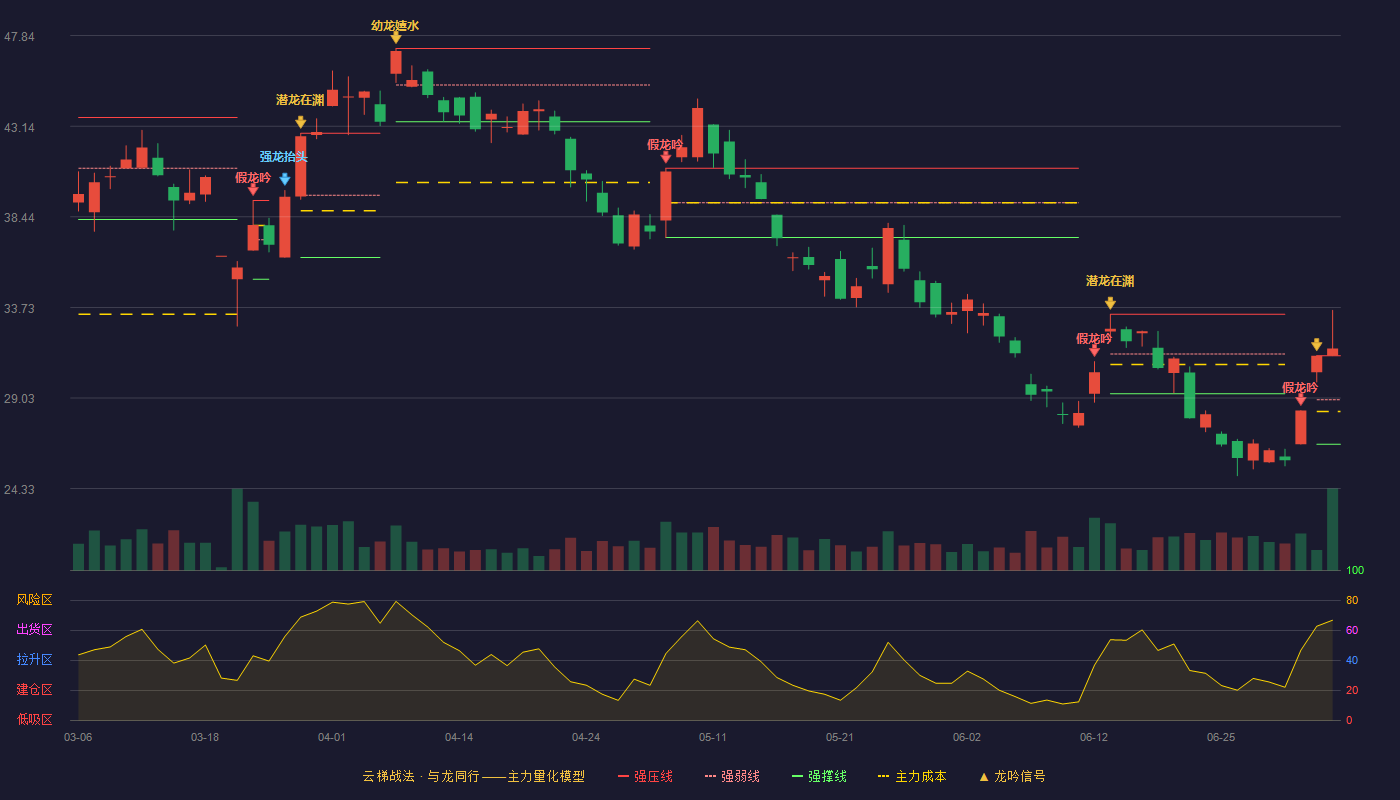Select the 假龙吟 label below the June 潜龙在渊
The image size is (1400, 800).
[1094, 339]
